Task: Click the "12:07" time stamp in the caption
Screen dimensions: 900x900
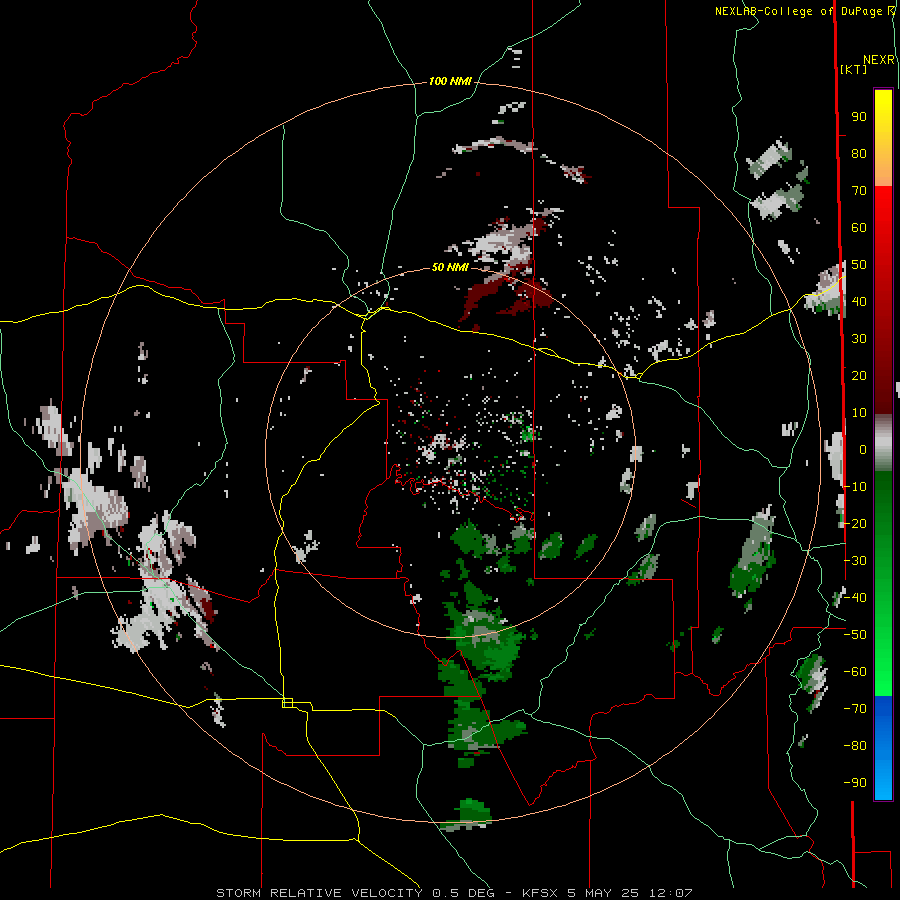Action: pyautogui.click(x=670, y=893)
